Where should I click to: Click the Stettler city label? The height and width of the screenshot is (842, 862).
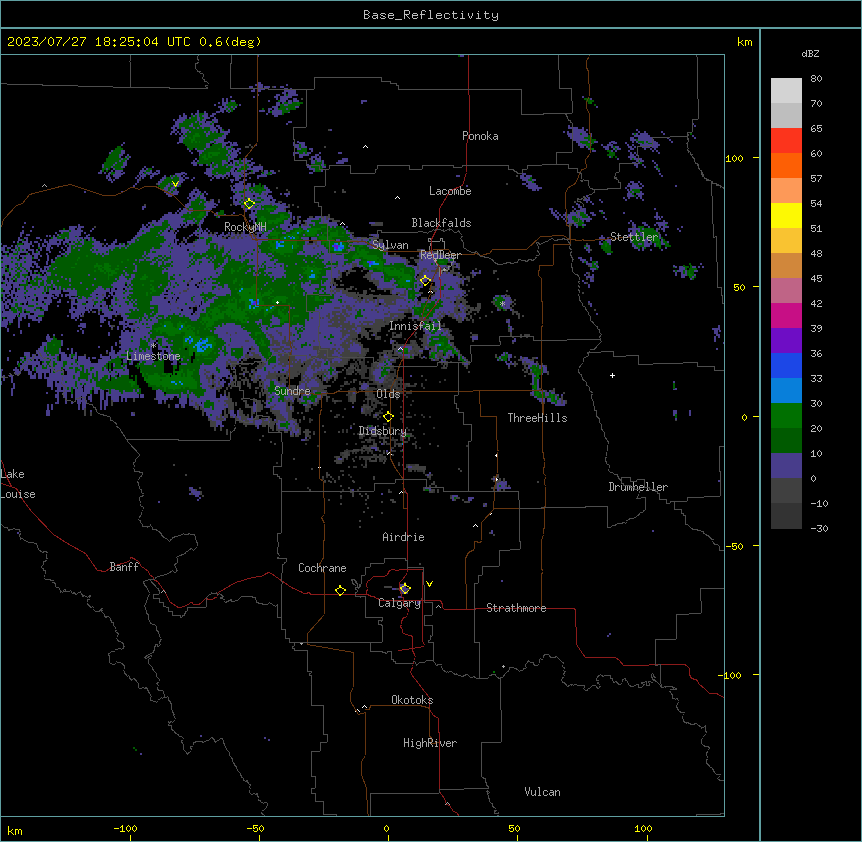click(634, 237)
